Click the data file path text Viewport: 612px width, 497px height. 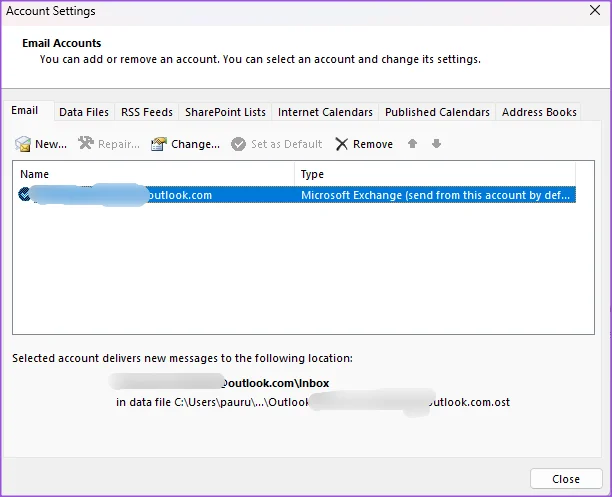tap(313, 402)
